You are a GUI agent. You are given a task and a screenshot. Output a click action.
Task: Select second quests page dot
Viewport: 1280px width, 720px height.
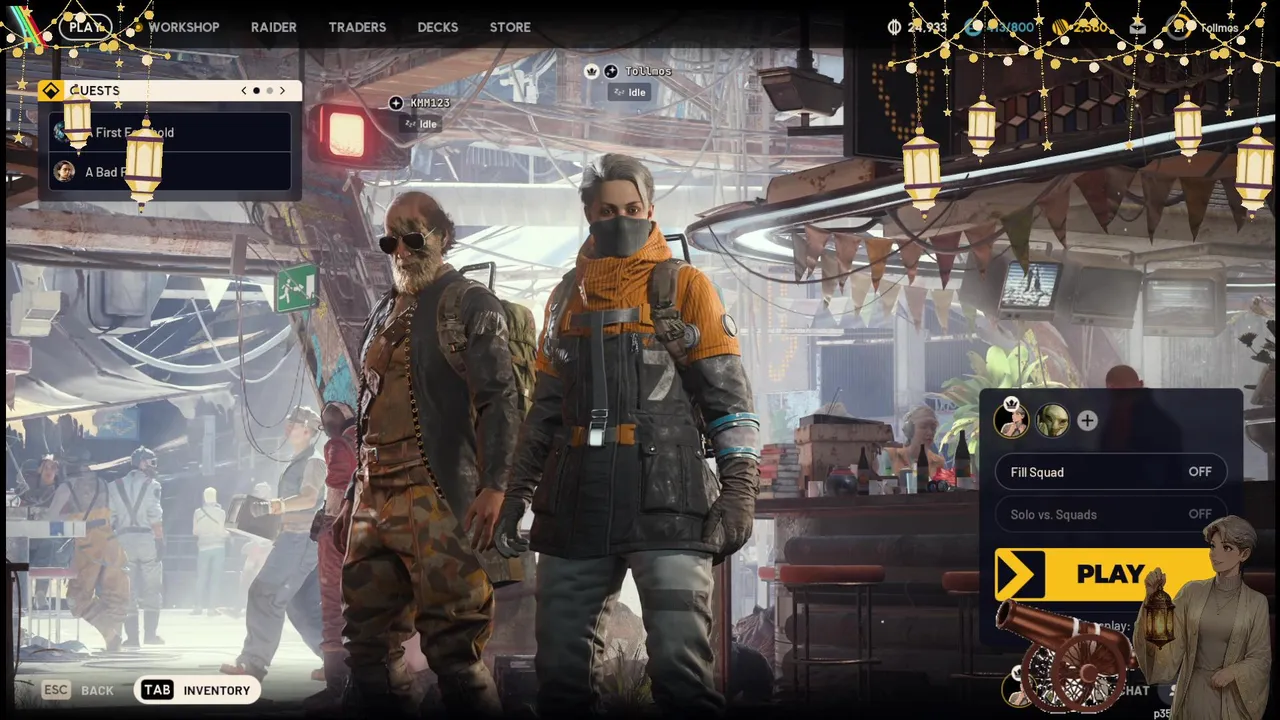[x=269, y=90]
